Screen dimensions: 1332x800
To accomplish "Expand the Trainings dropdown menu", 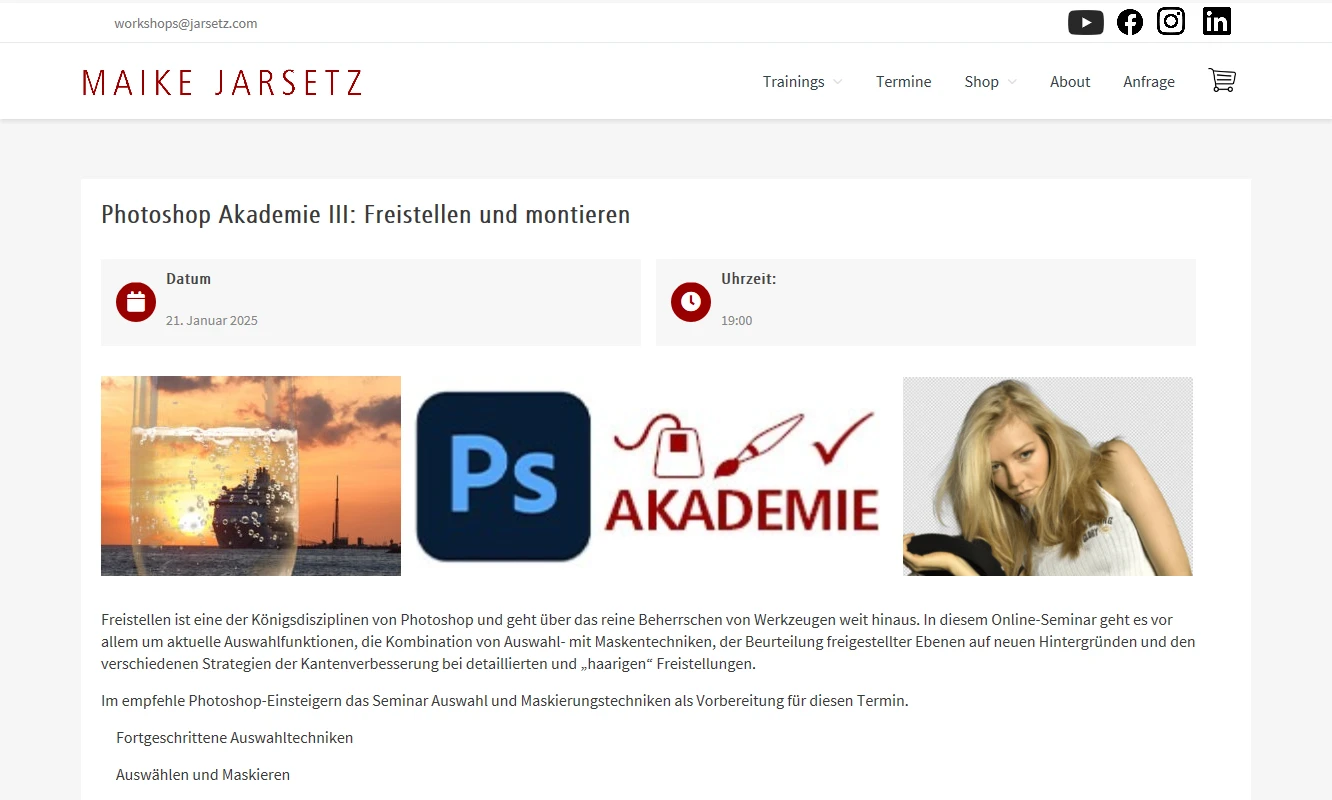I will pos(802,82).
